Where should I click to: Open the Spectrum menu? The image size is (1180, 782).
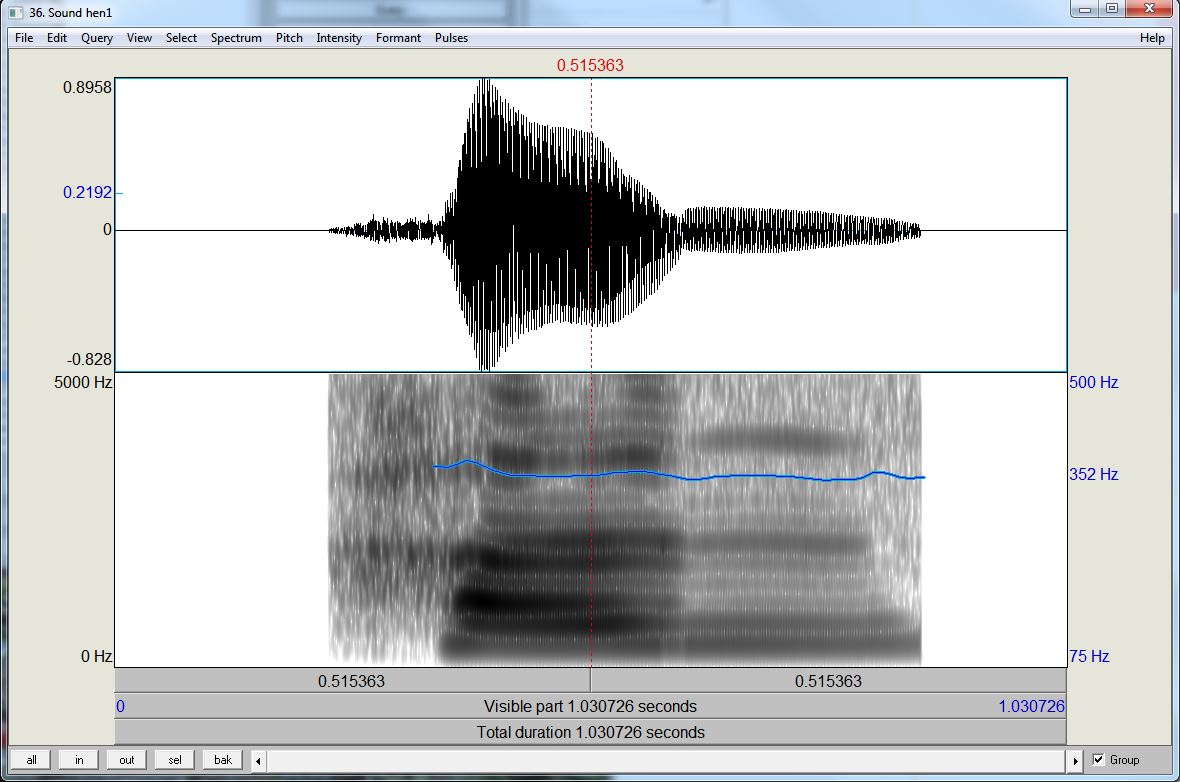[236, 38]
